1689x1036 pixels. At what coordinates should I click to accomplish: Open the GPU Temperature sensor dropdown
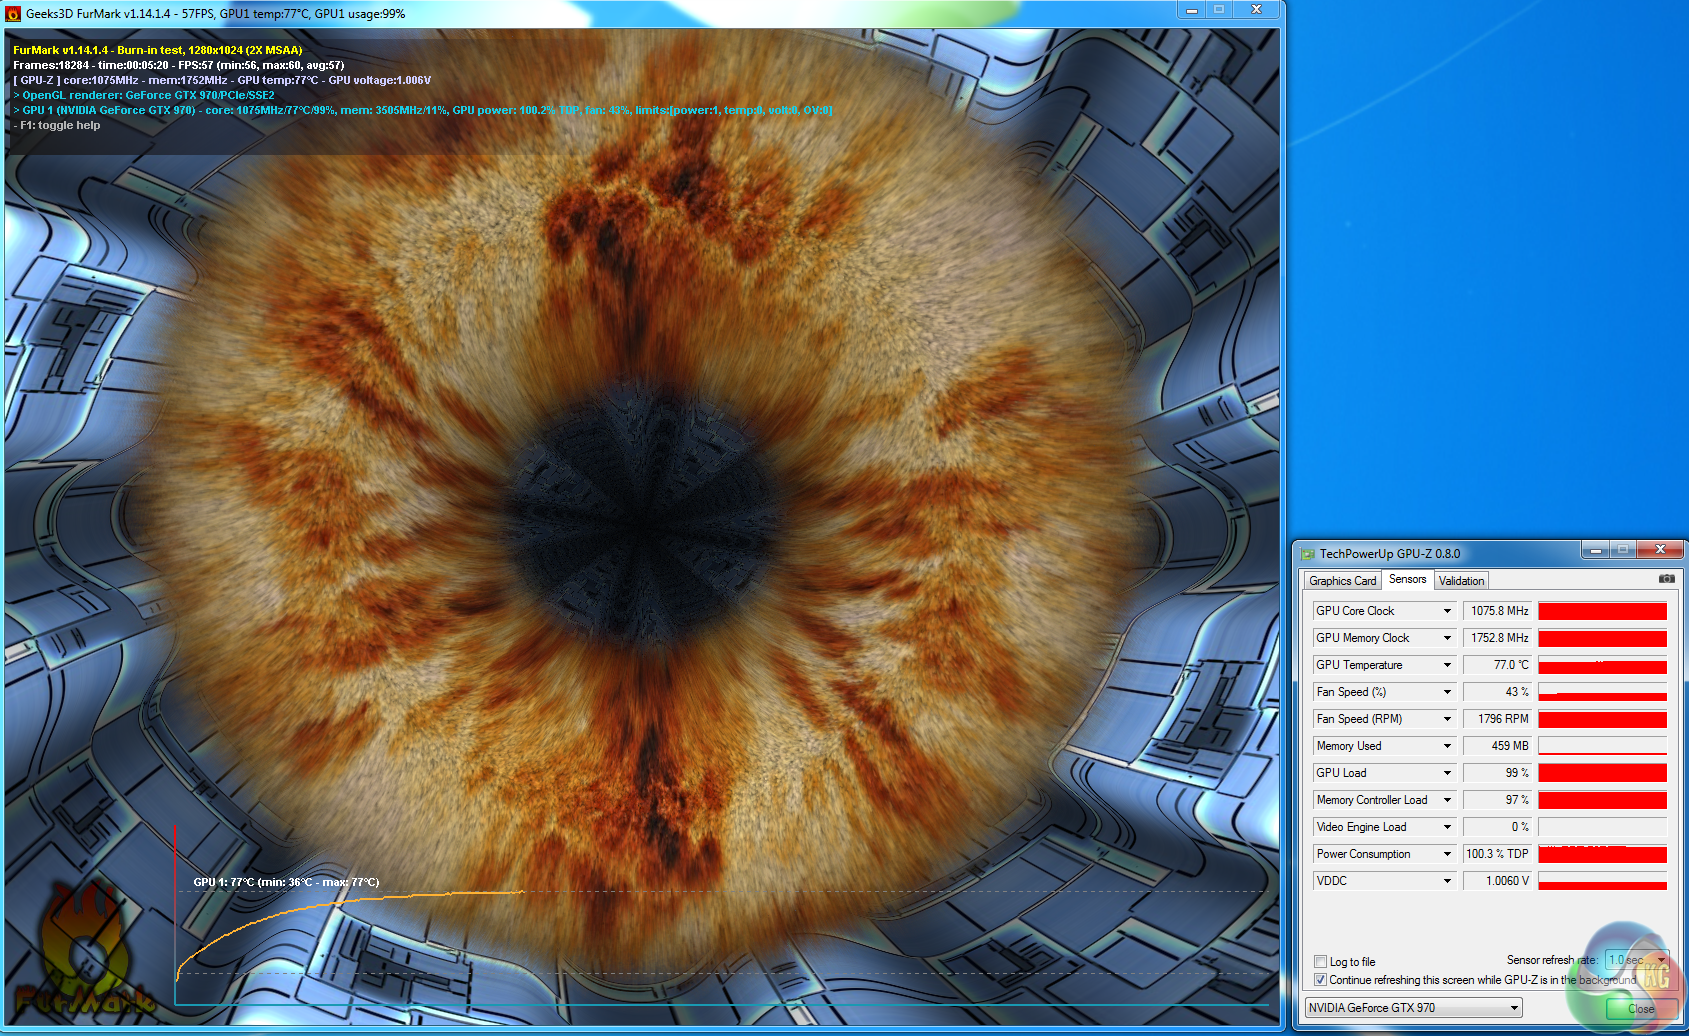1446,665
